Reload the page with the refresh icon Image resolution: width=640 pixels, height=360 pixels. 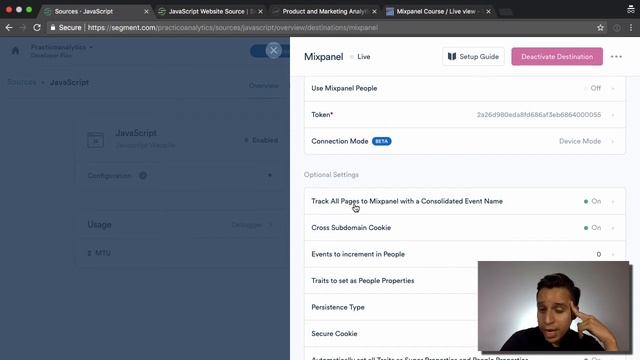(37, 27)
